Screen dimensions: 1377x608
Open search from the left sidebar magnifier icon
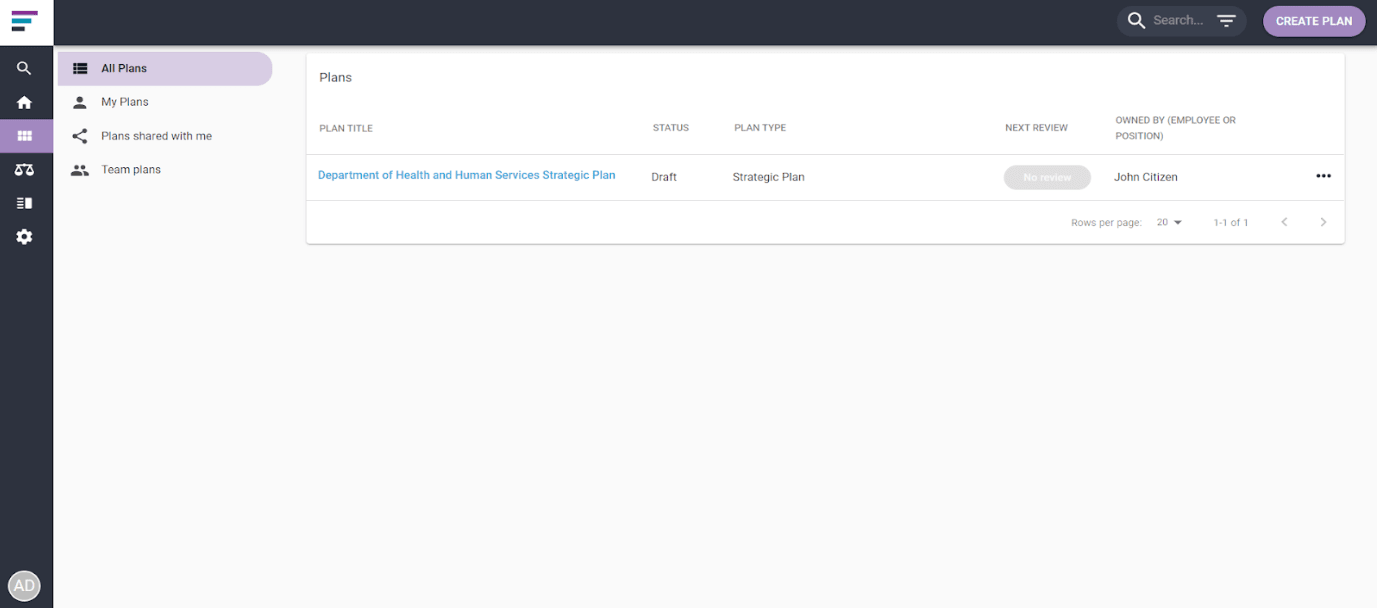pos(25,69)
